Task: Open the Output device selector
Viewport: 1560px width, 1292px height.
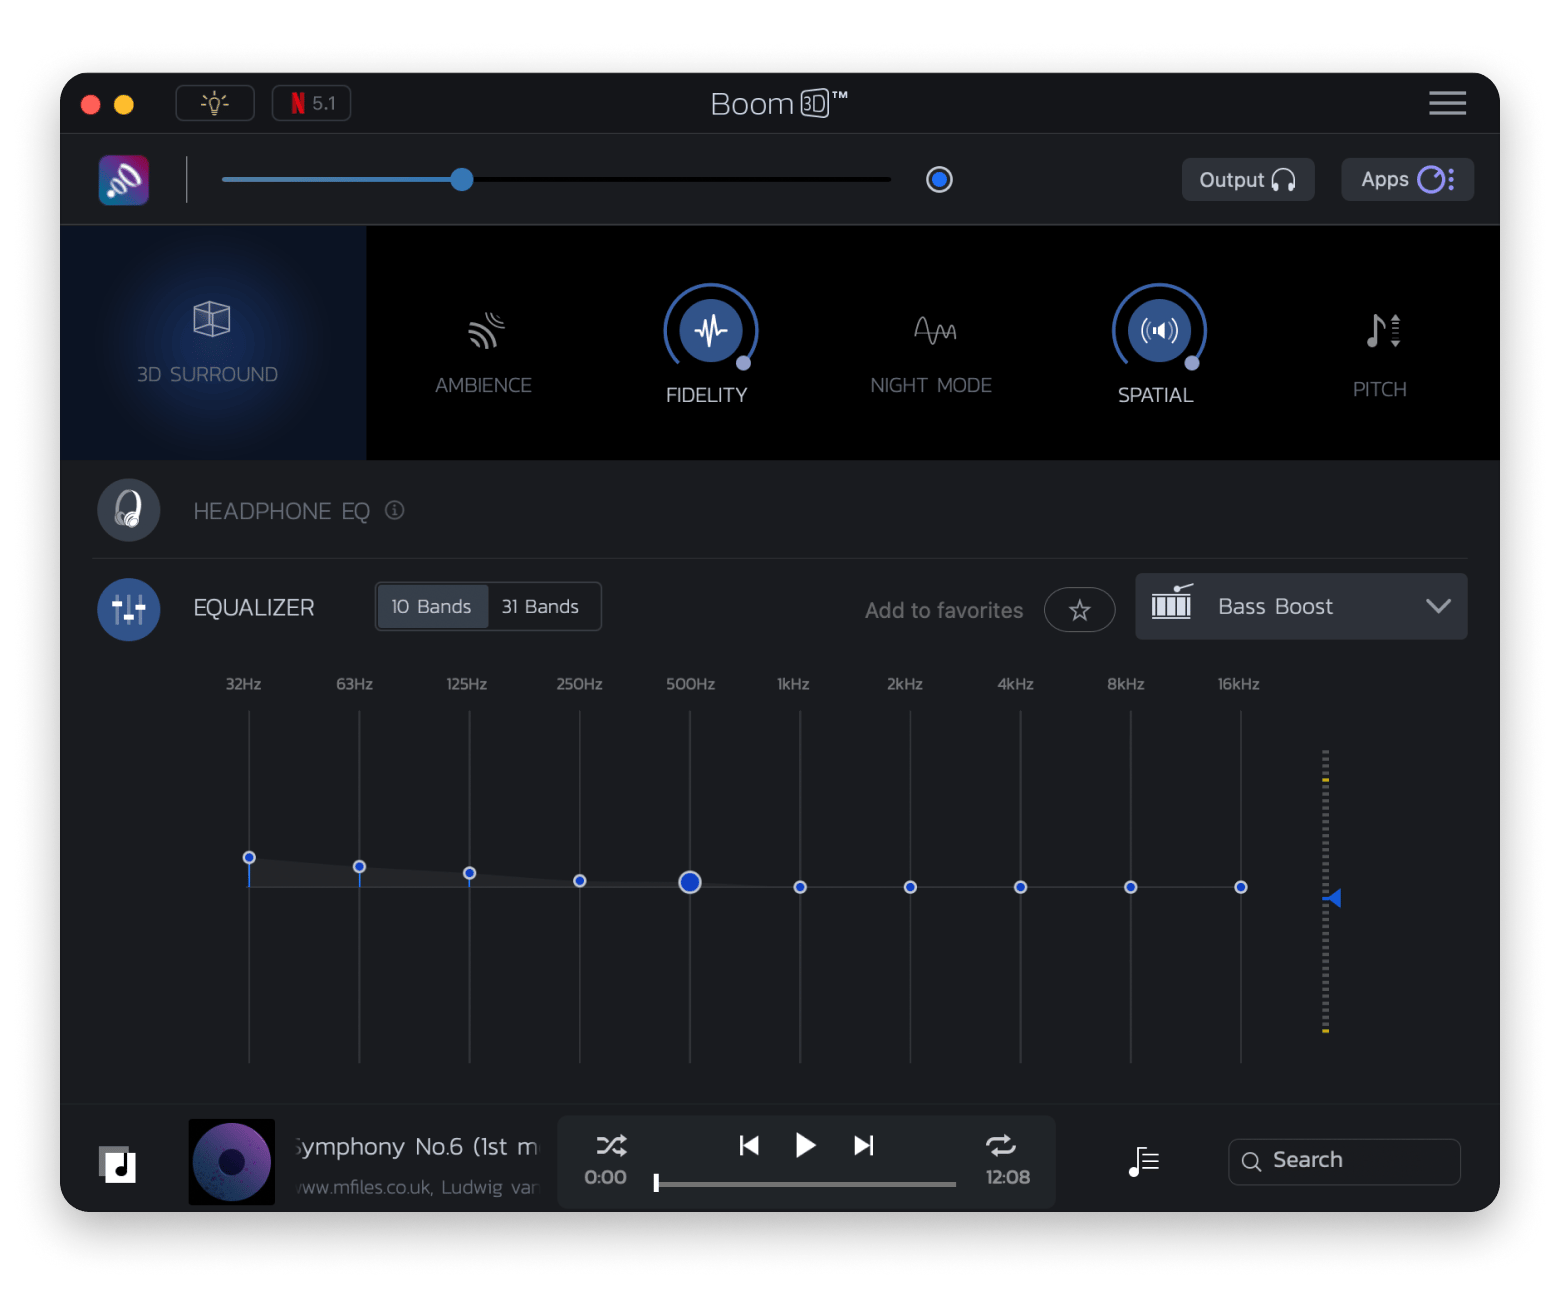Action: pos(1247,180)
